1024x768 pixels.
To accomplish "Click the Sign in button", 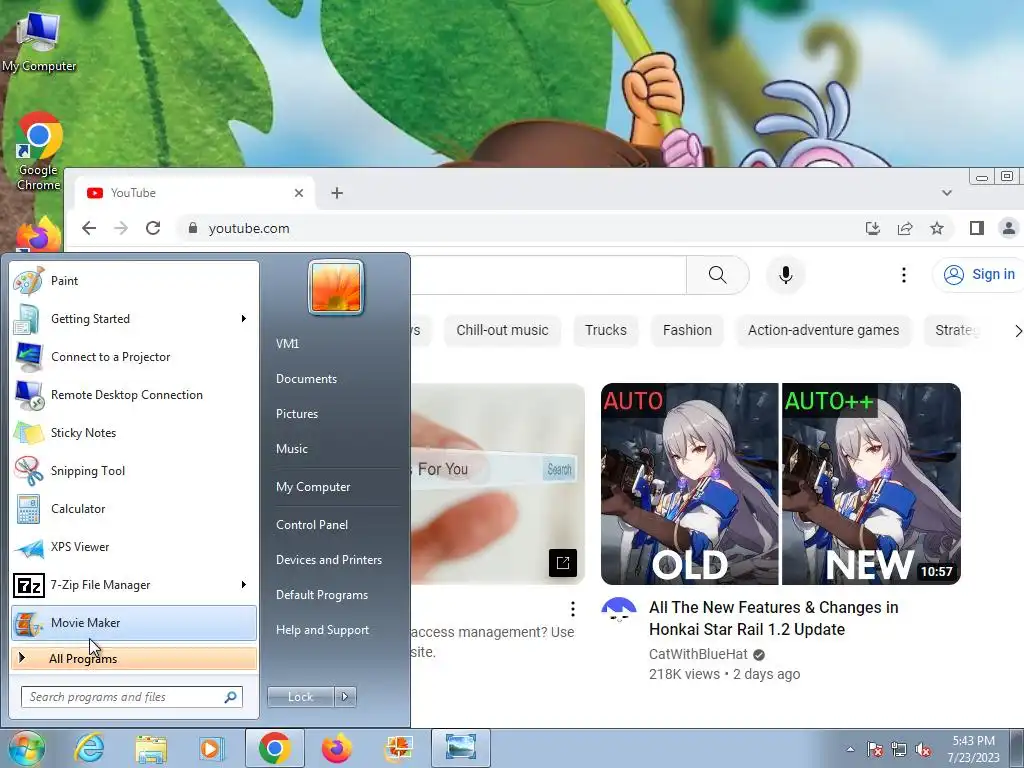I will pos(978,274).
